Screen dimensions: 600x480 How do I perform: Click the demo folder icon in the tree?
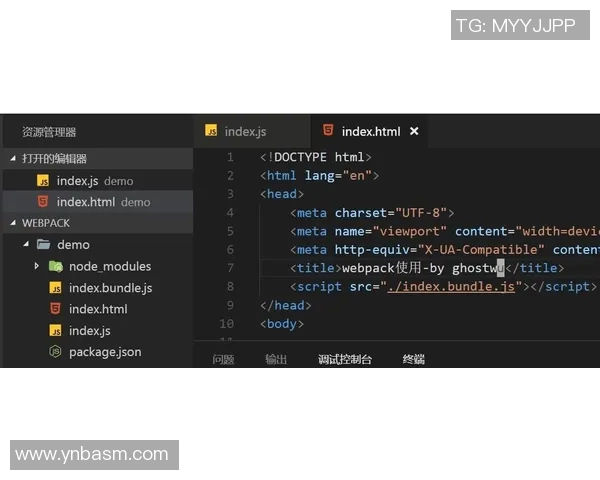coord(43,244)
